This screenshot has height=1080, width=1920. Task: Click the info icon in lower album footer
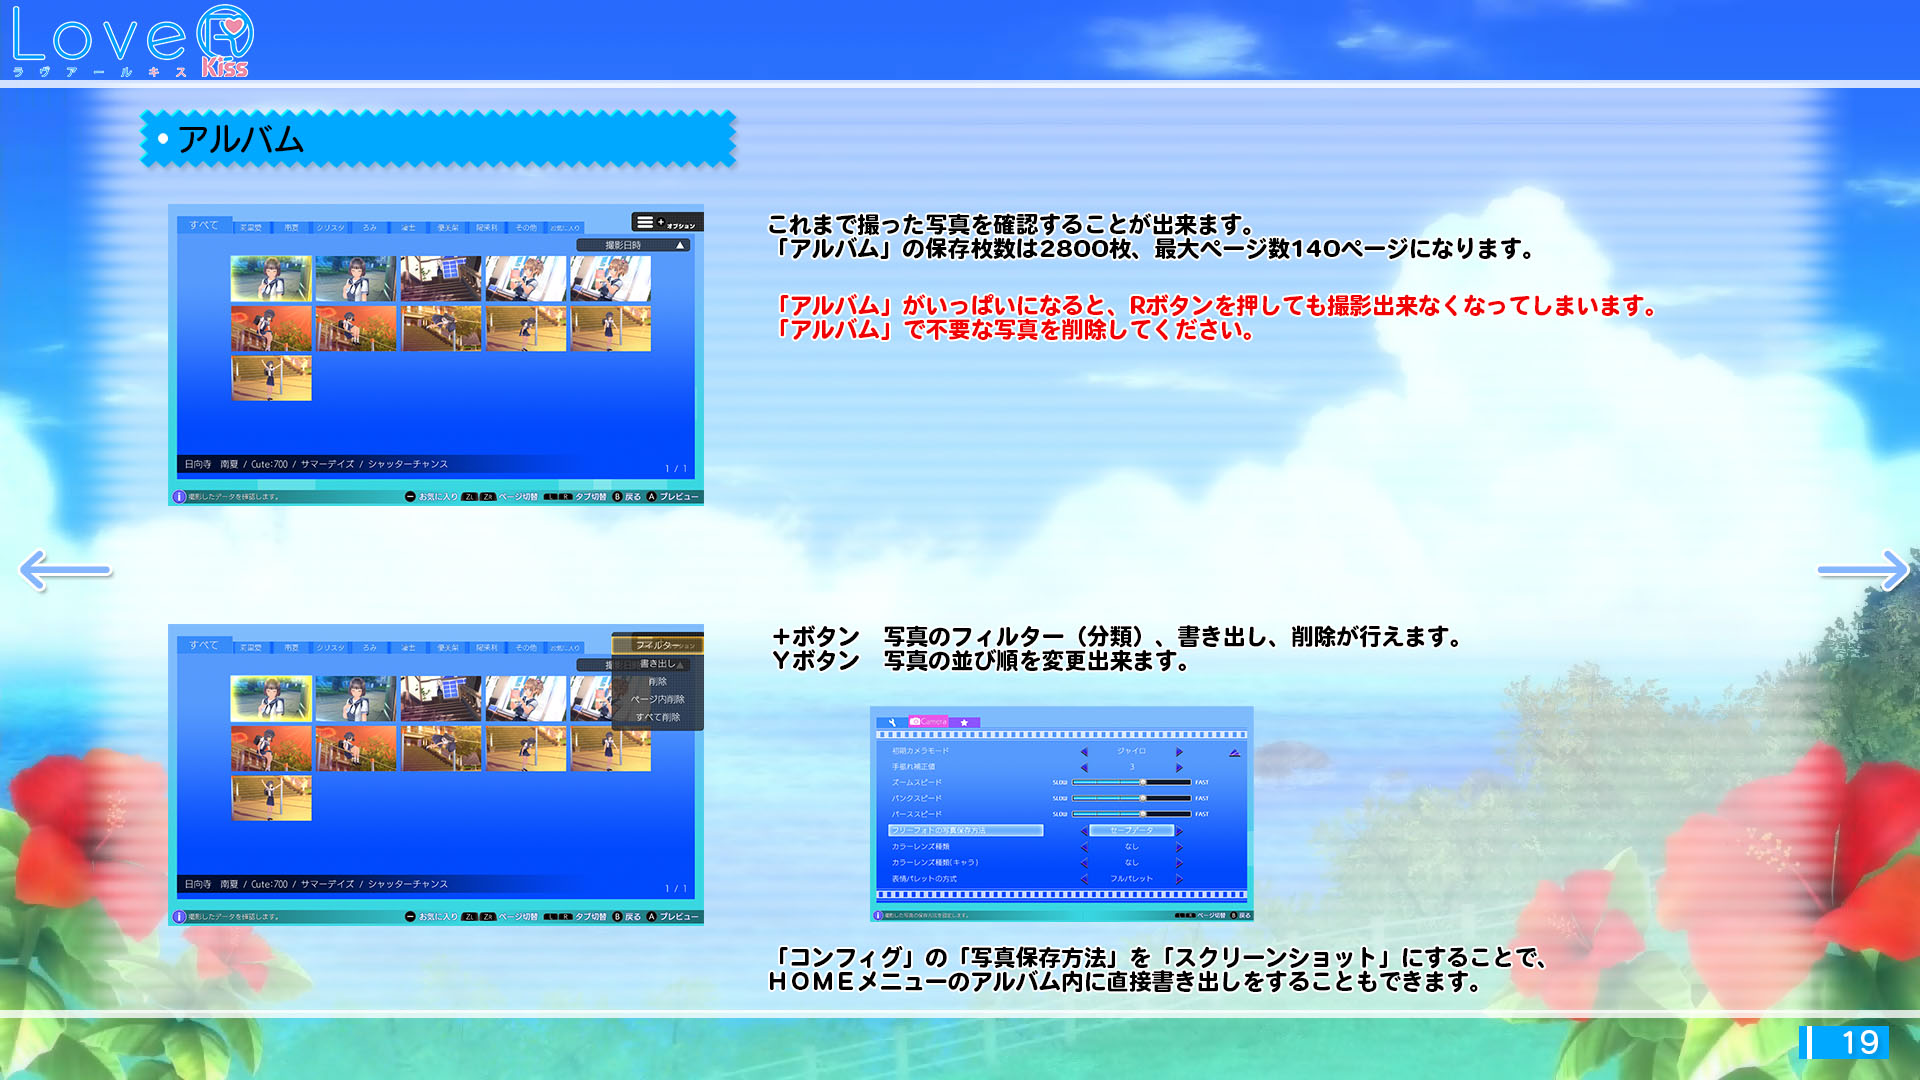point(179,917)
